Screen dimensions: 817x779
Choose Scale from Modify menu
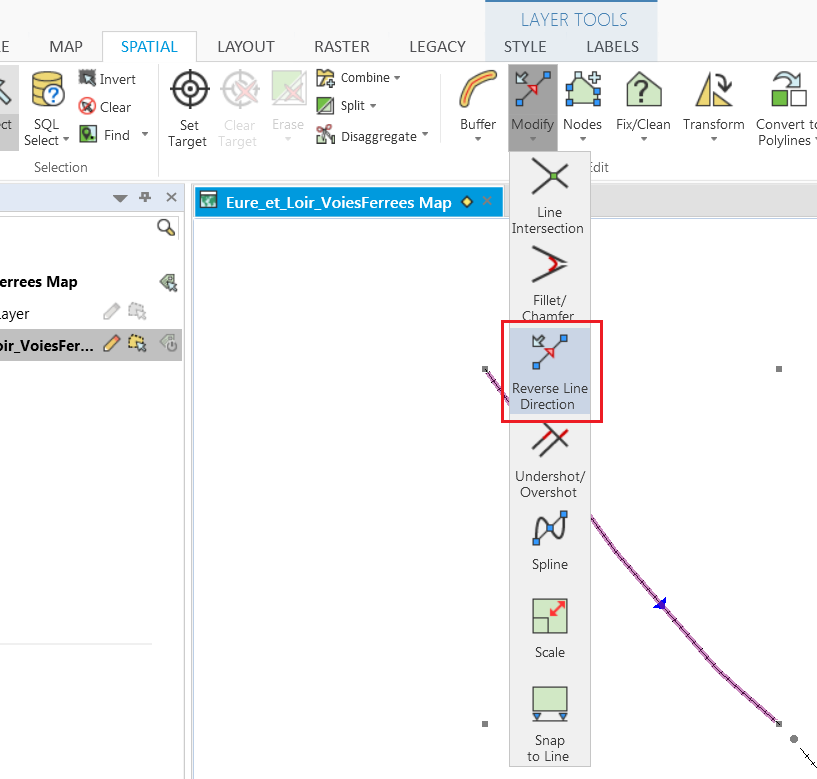pyautogui.click(x=549, y=629)
